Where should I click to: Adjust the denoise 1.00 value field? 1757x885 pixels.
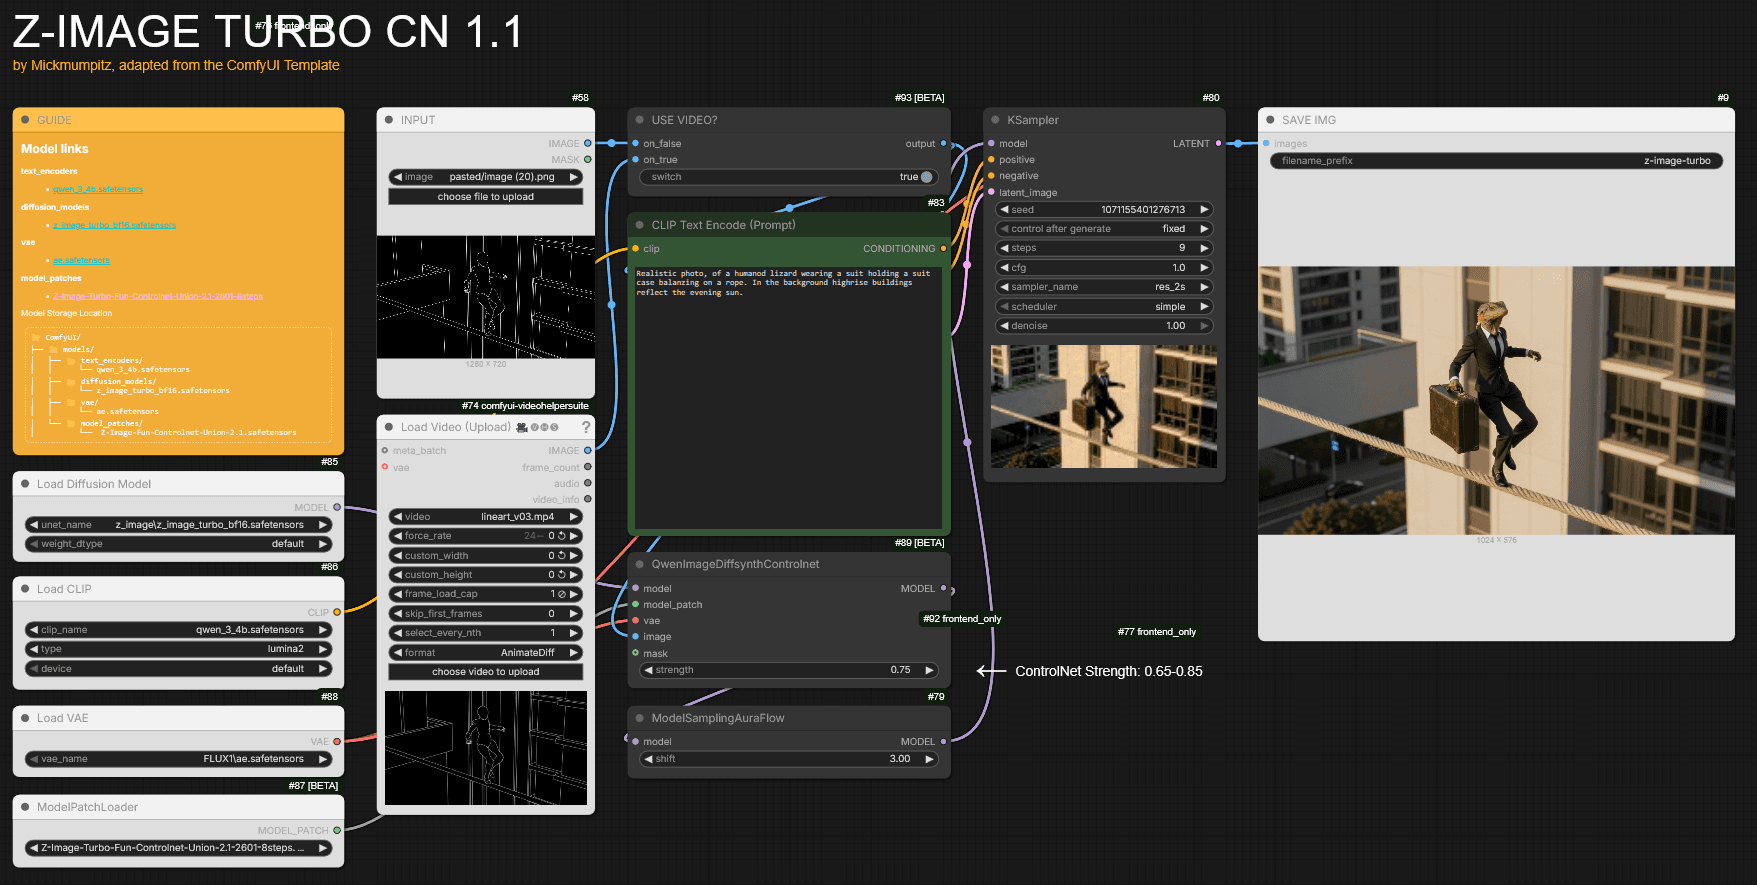1104,326
